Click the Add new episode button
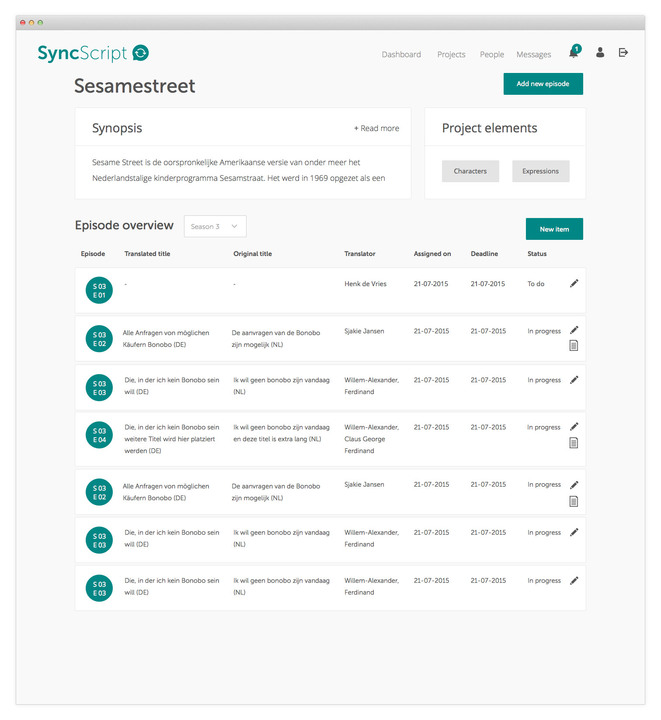Screen dimensions: 661x720 [543, 84]
